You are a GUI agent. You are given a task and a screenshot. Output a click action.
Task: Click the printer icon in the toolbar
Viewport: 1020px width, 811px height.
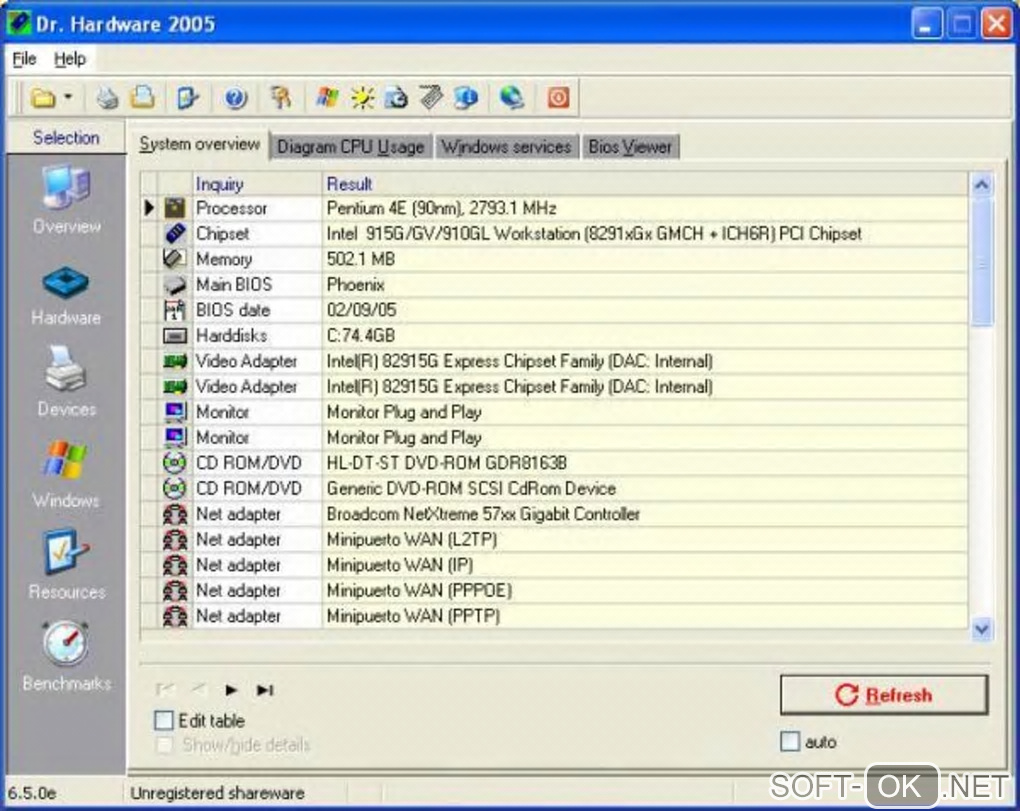pyautogui.click(x=107, y=98)
